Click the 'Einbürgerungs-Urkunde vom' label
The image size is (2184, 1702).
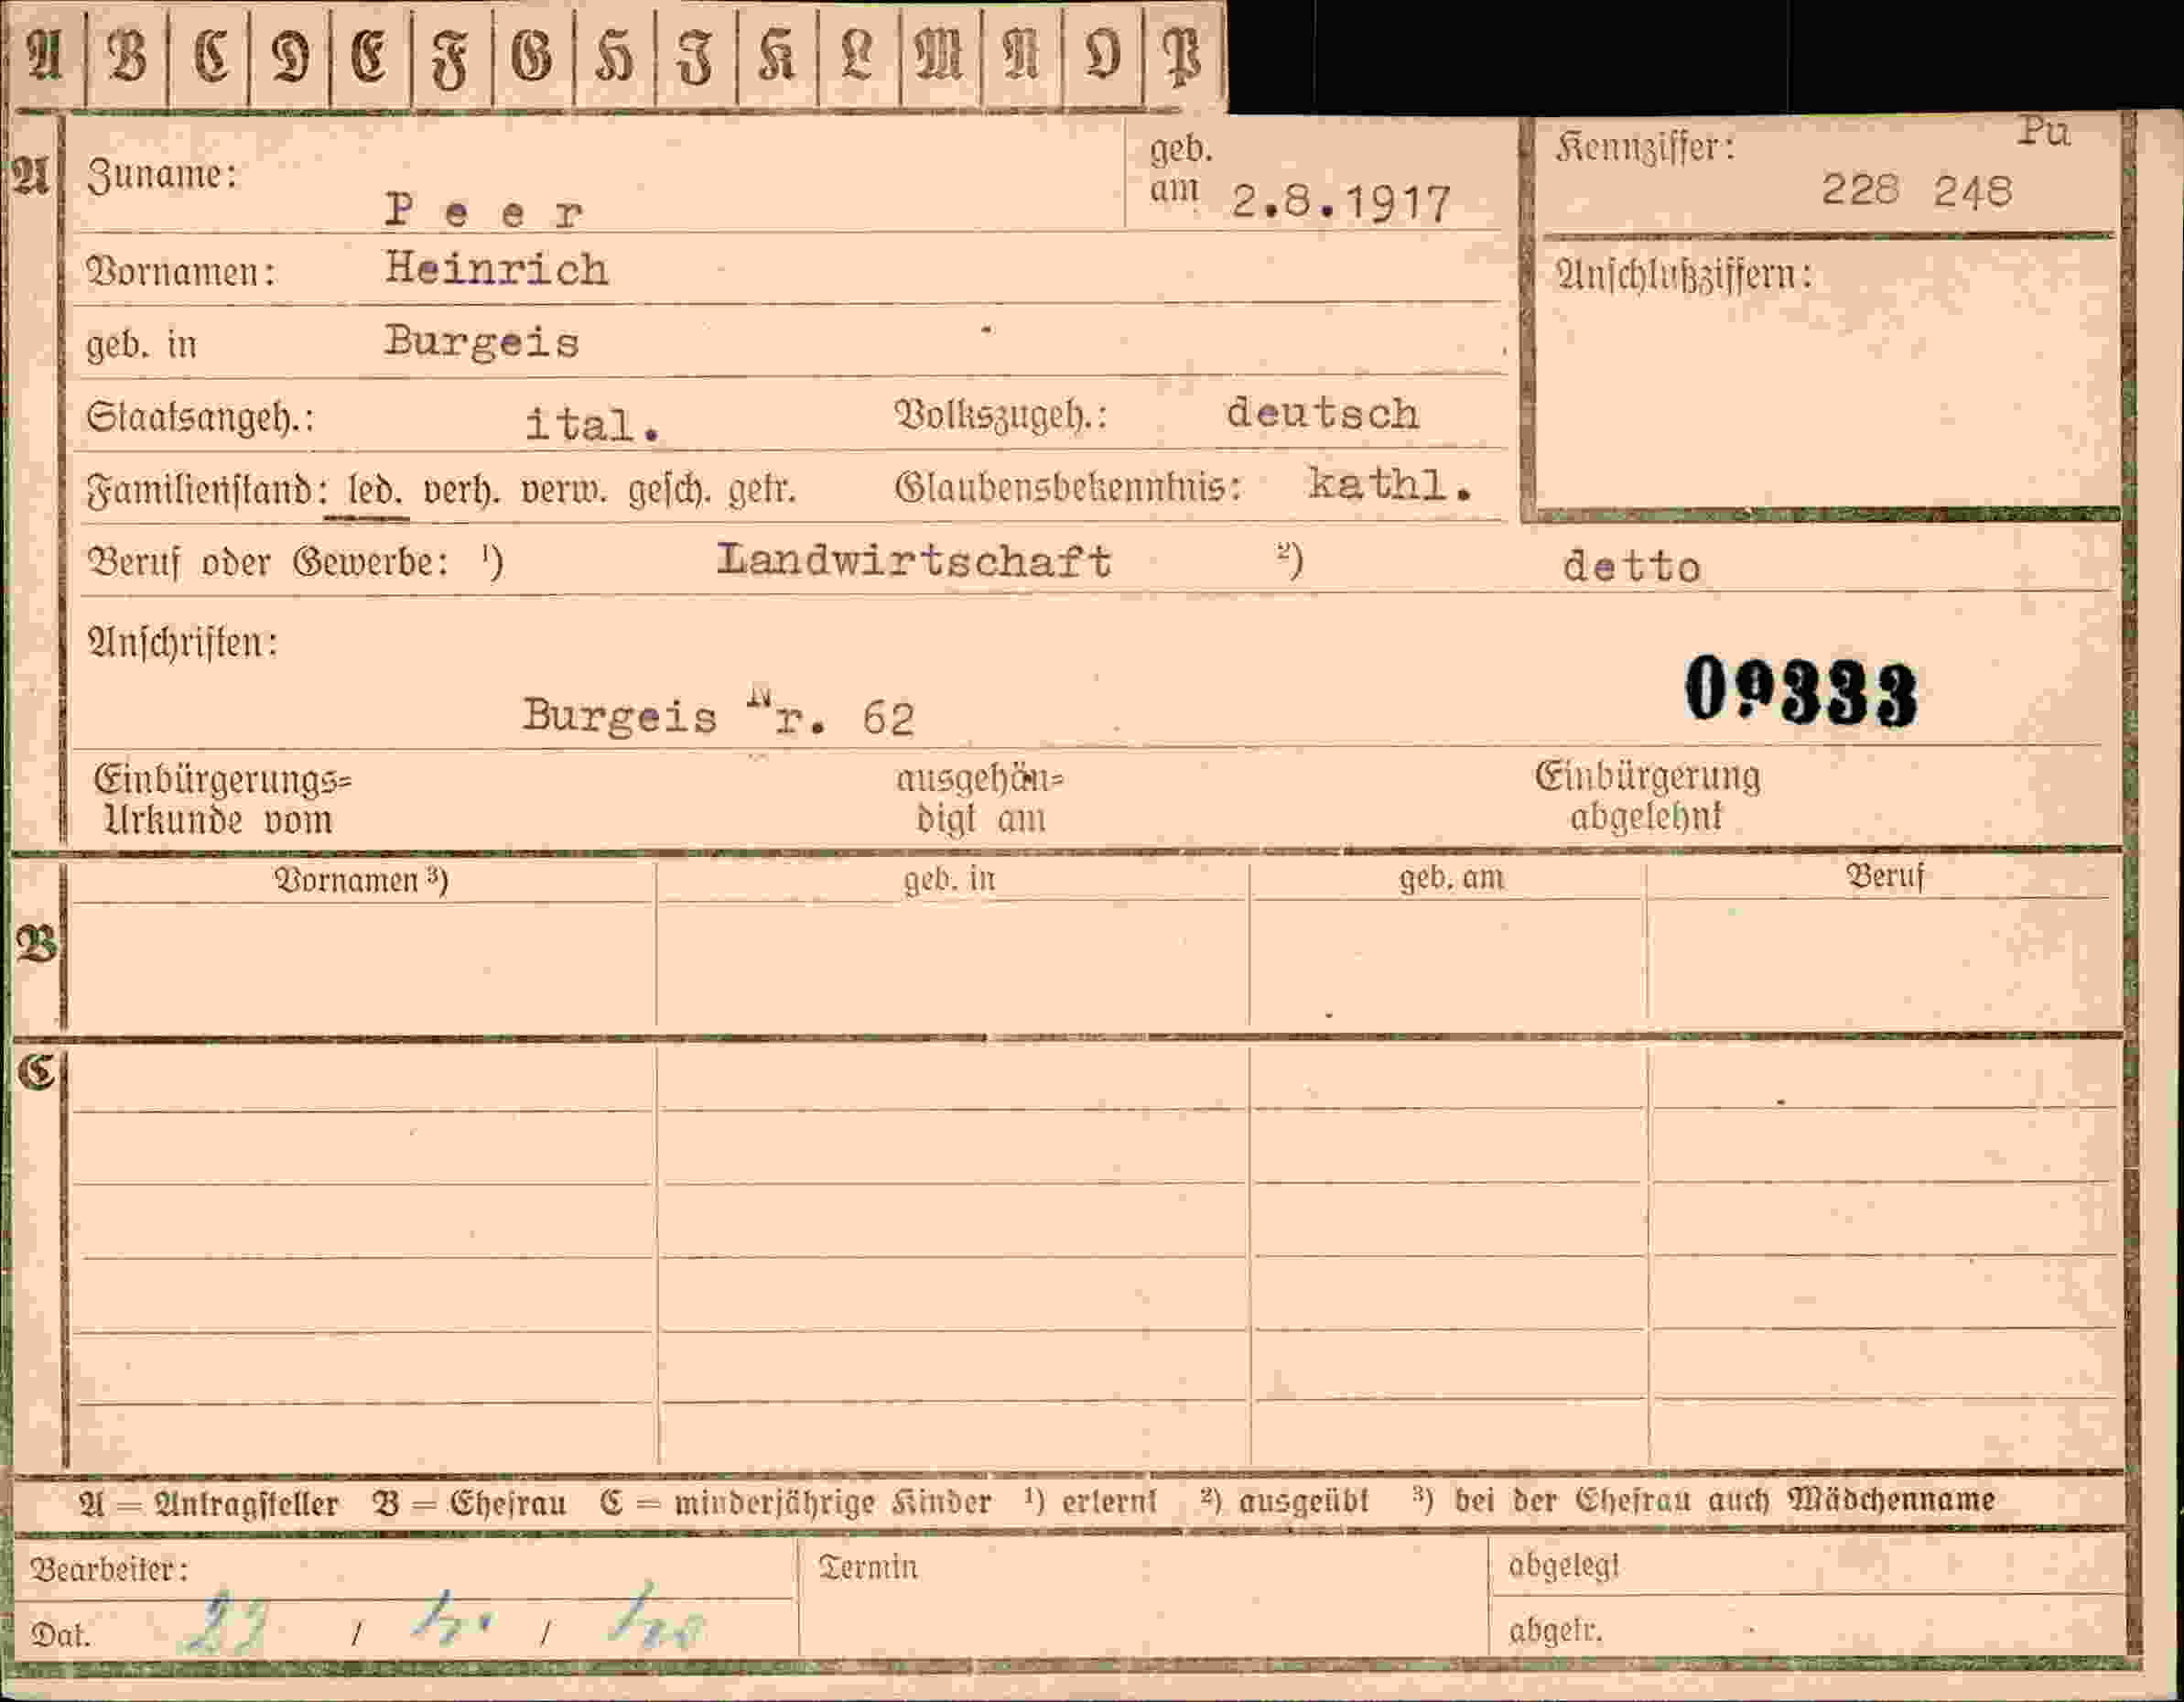222,800
